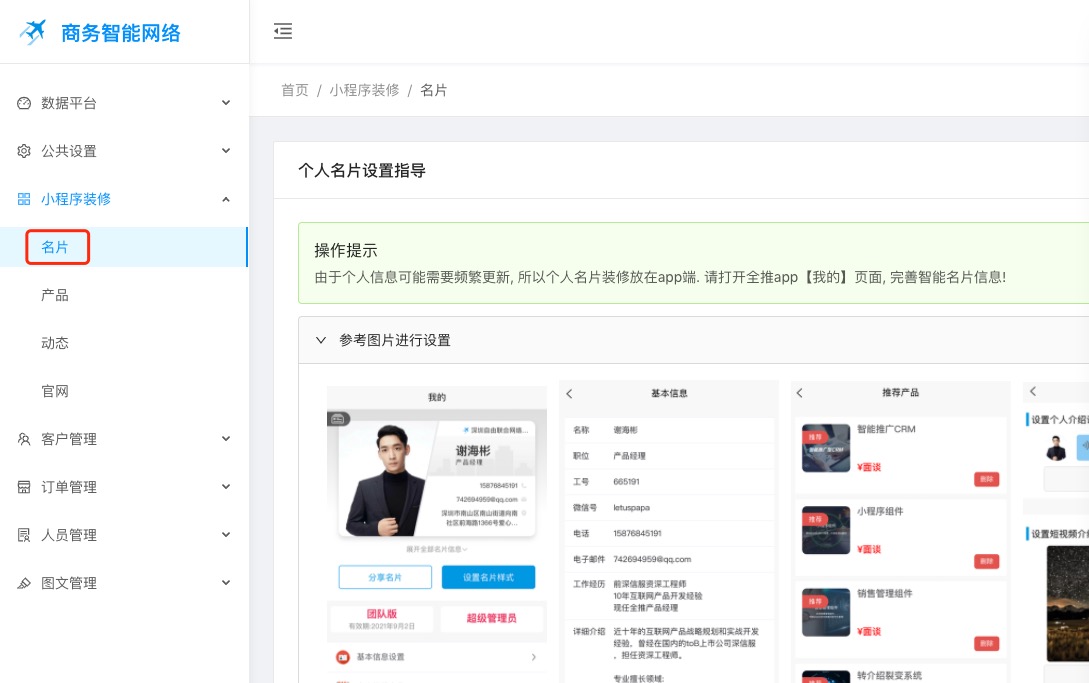
Task: Click the red delete button for 智能推广CRM
Action: pyautogui.click(x=986, y=479)
